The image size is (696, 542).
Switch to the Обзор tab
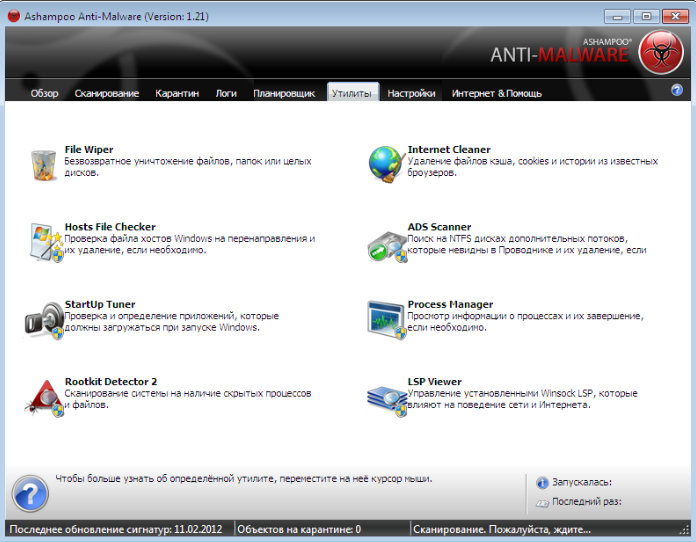coord(44,93)
